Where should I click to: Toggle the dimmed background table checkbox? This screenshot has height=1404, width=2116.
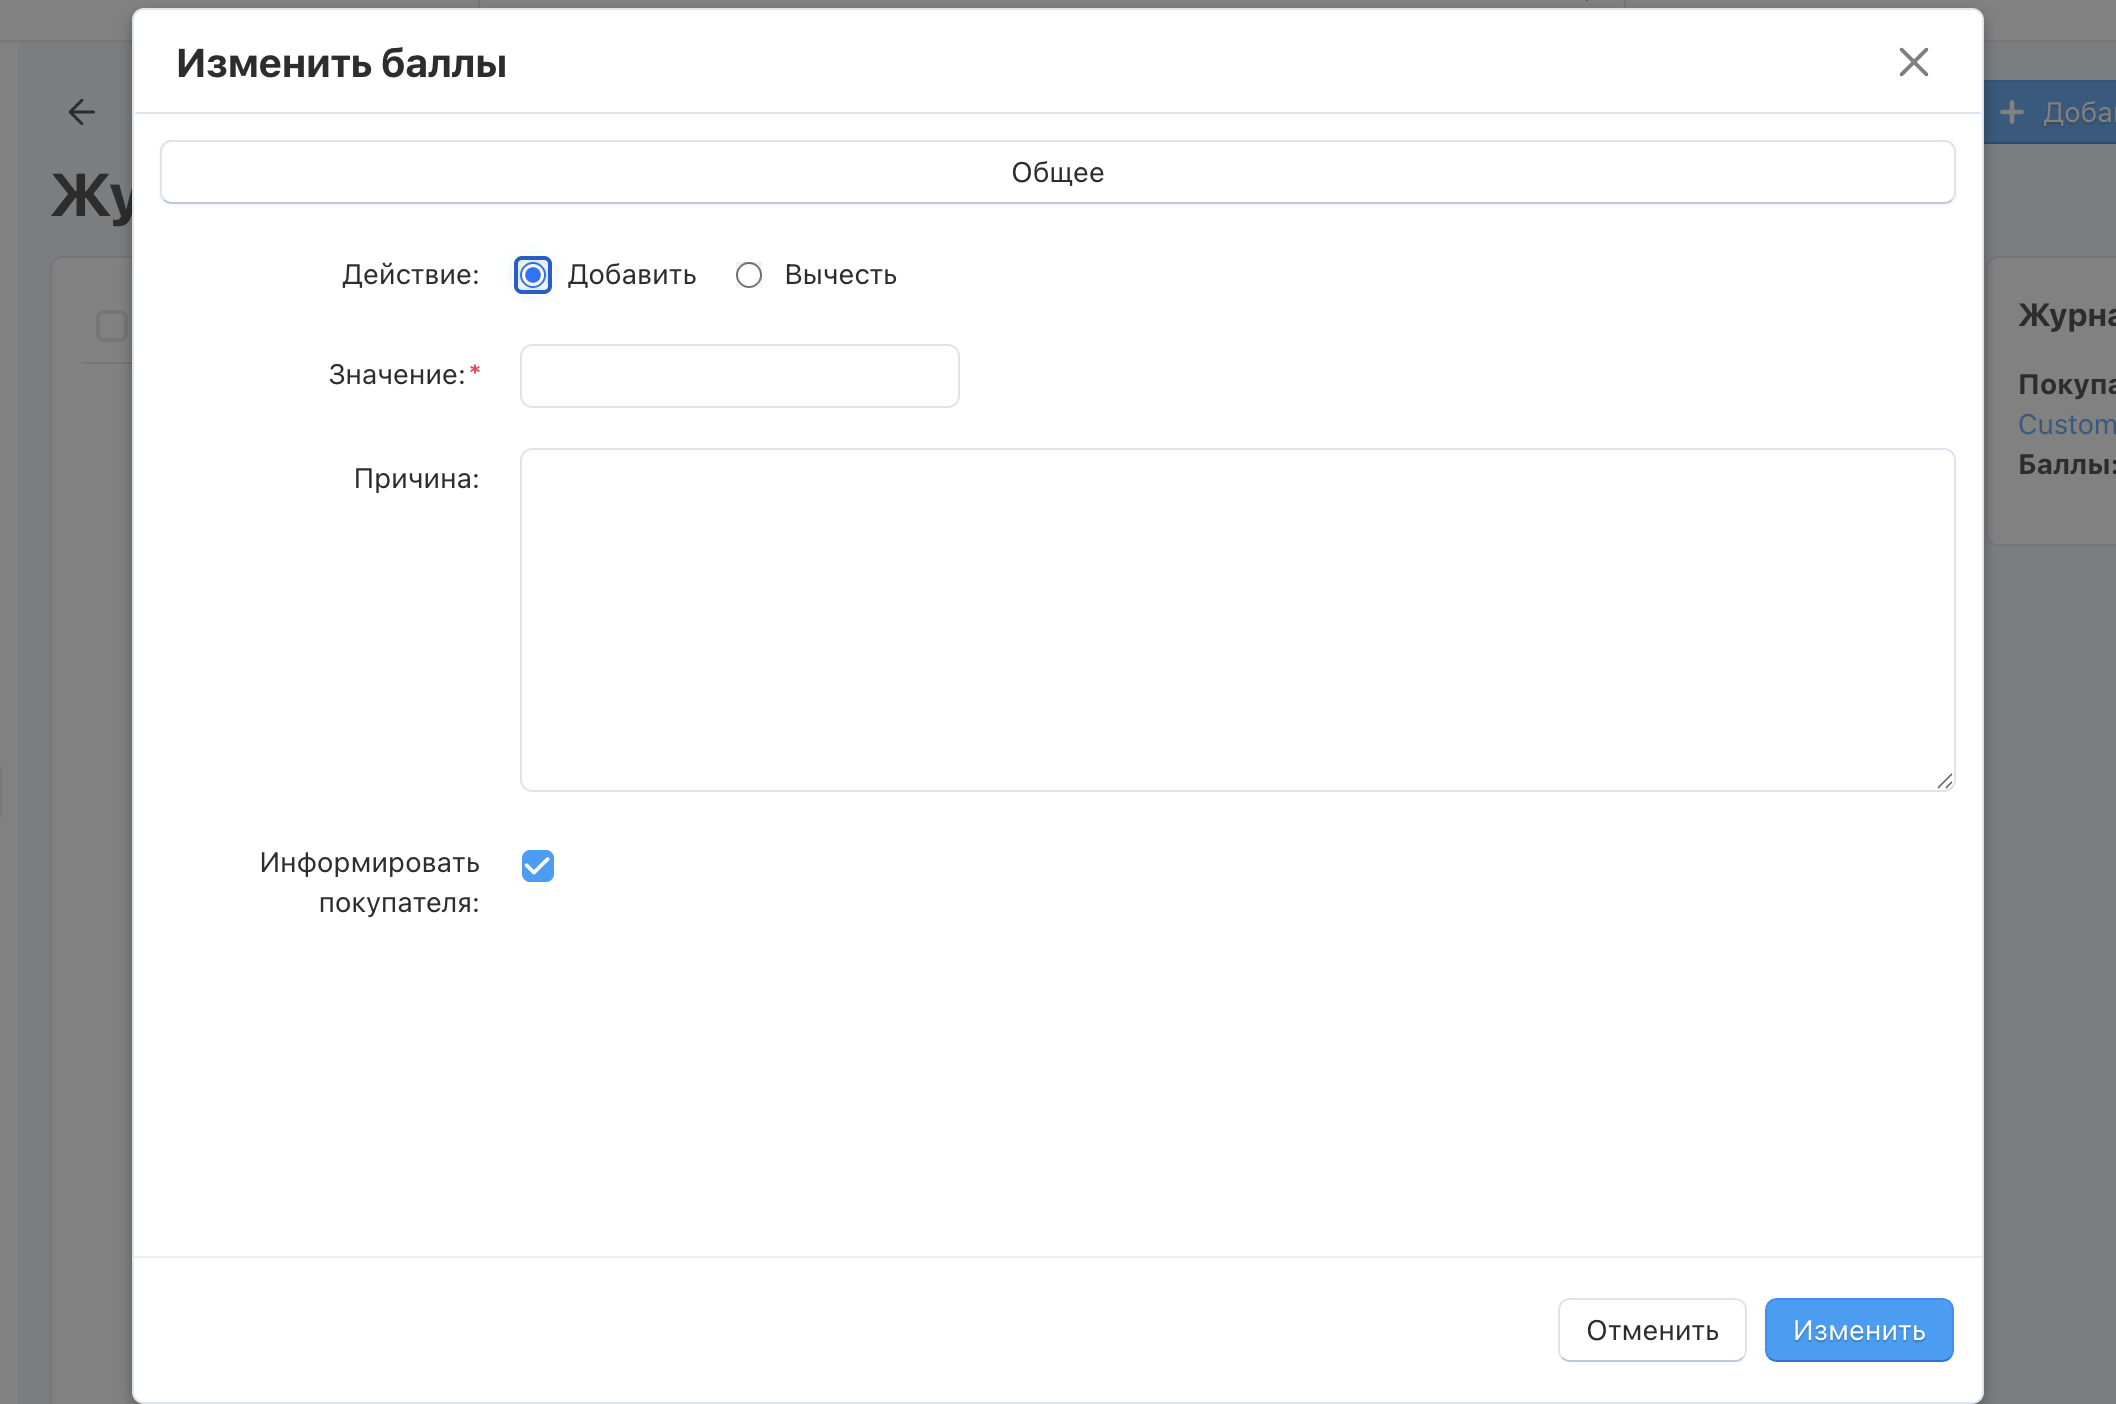(x=111, y=326)
